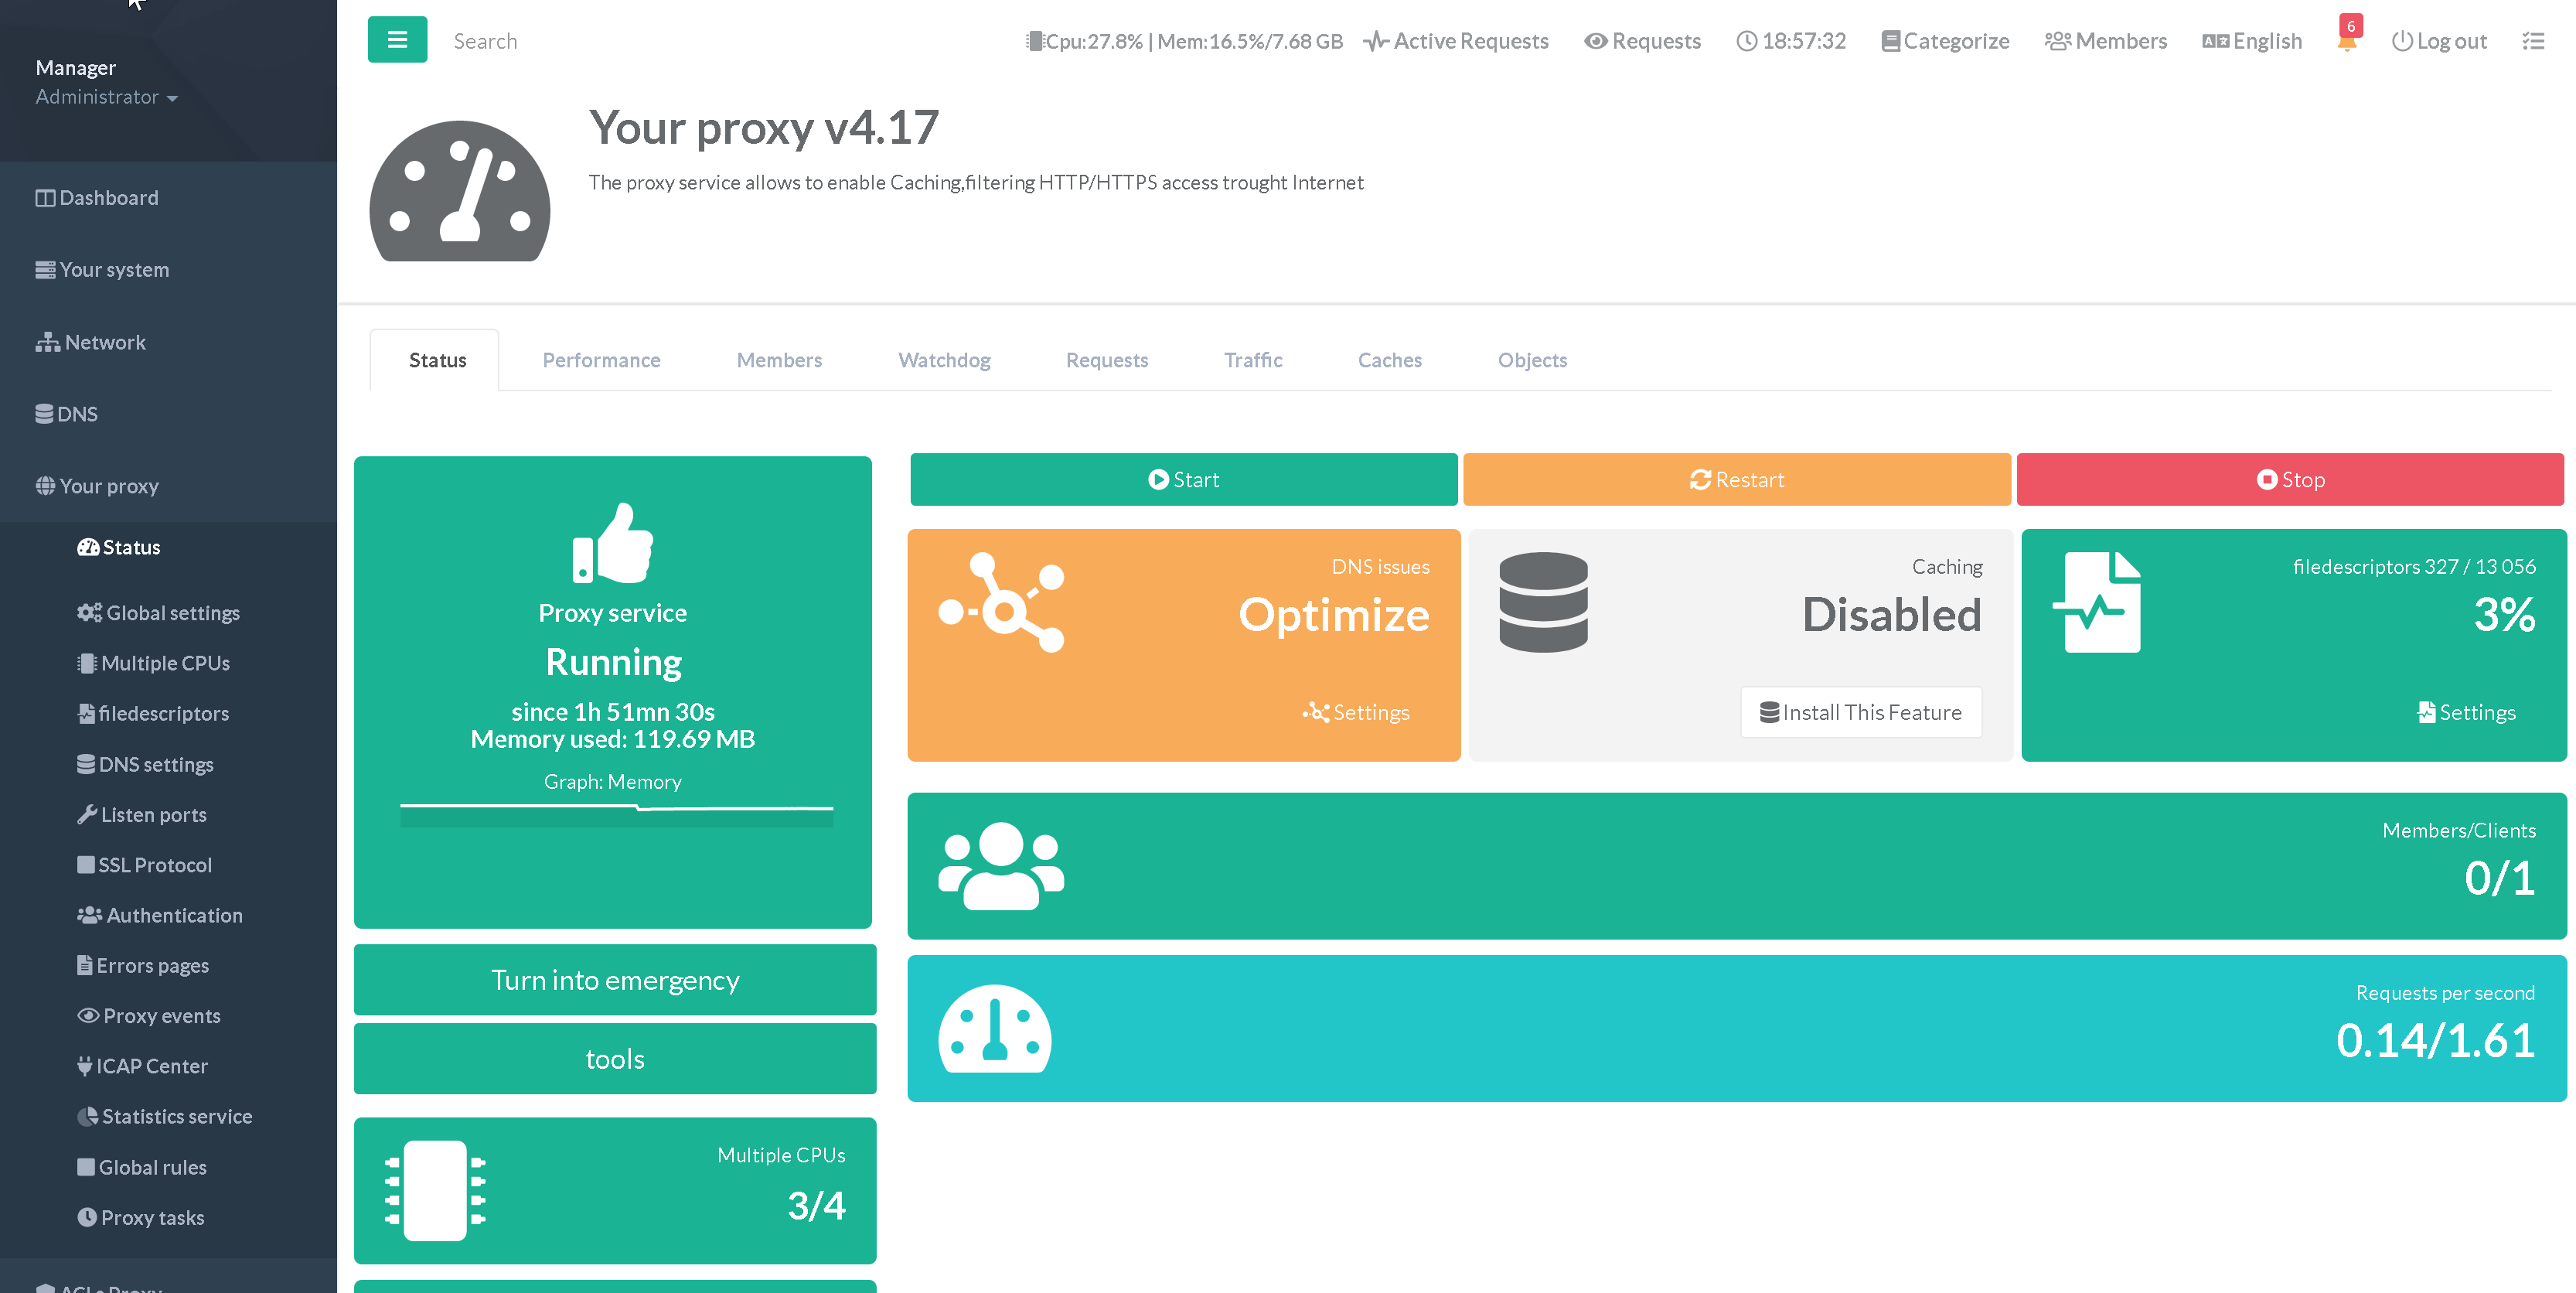Collapse the Your proxy sidebar section
2576x1293 pixels.
pyautogui.click(x=109, y=486)
